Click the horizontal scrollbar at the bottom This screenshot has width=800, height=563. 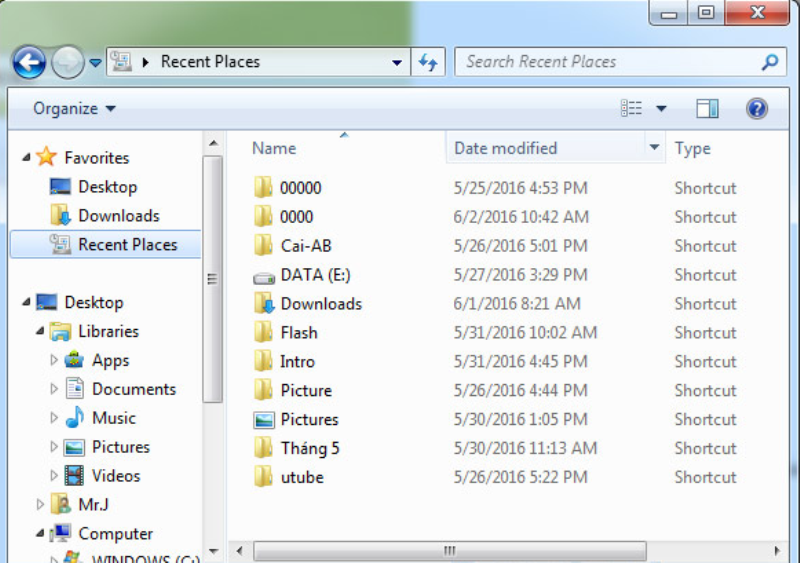pos(450,550)
